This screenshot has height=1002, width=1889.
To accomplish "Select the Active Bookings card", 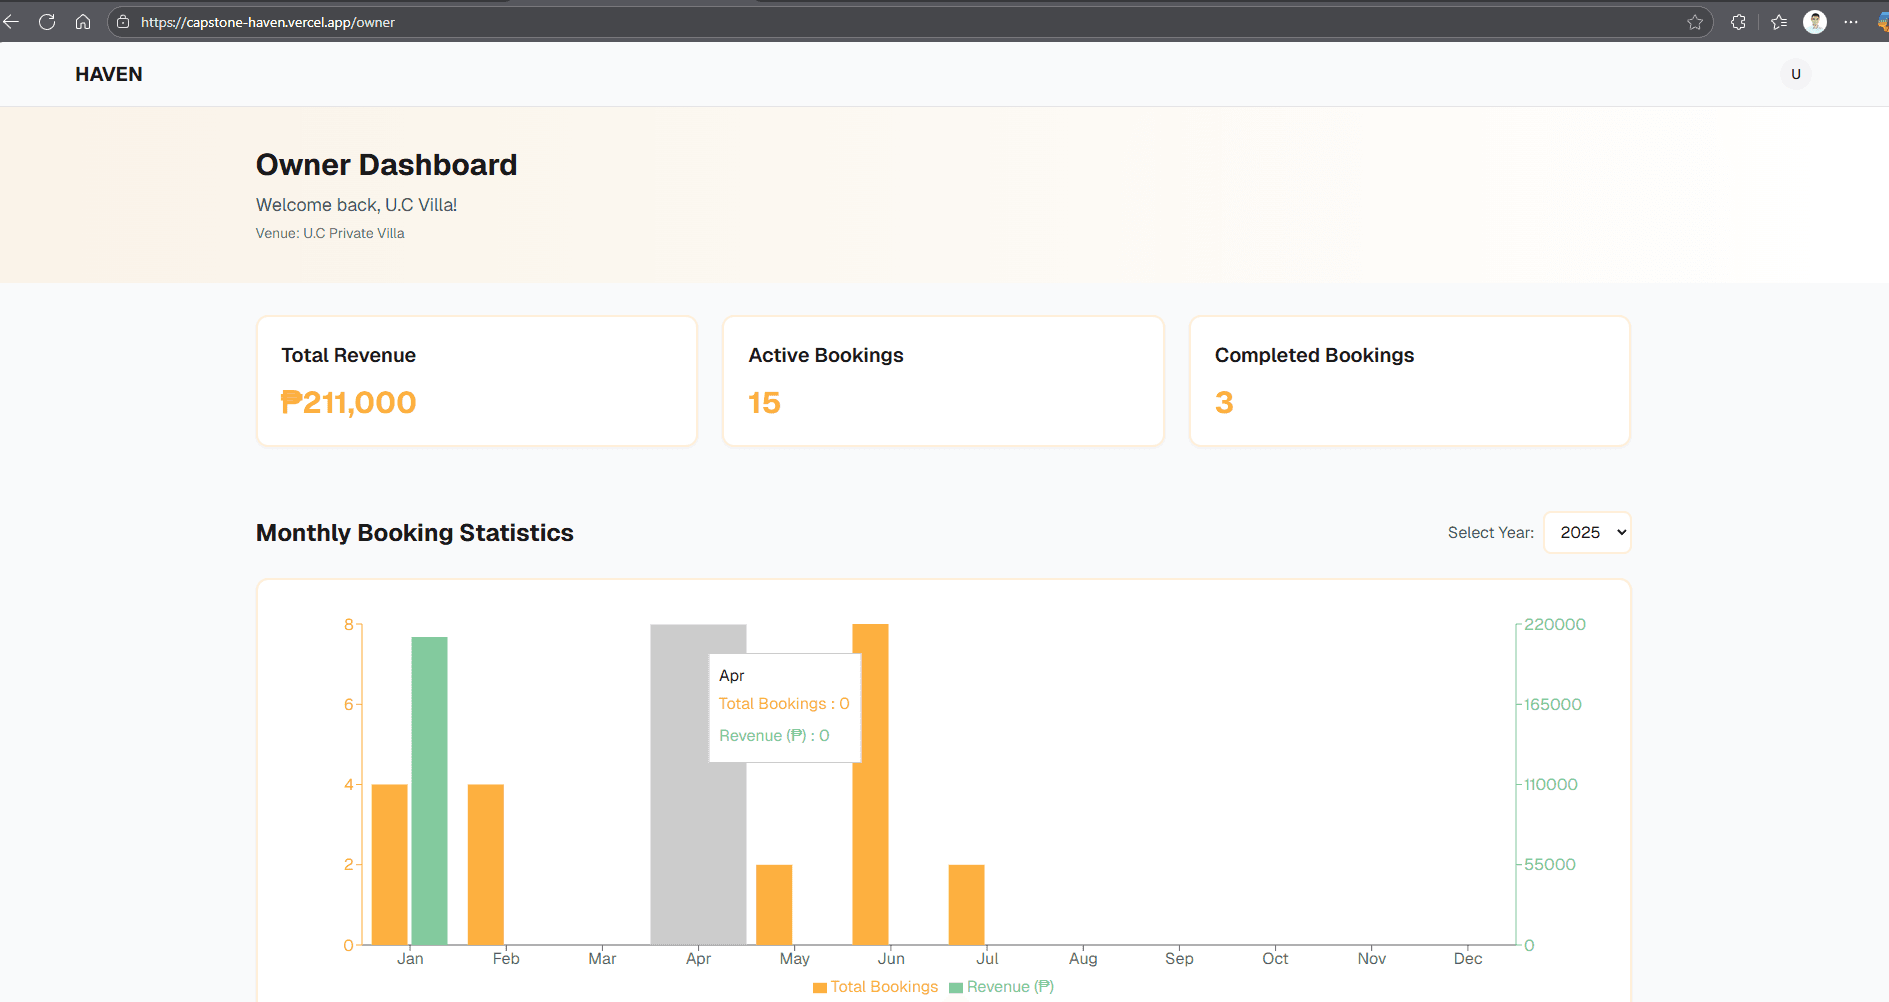I will (x=943, y=381).
